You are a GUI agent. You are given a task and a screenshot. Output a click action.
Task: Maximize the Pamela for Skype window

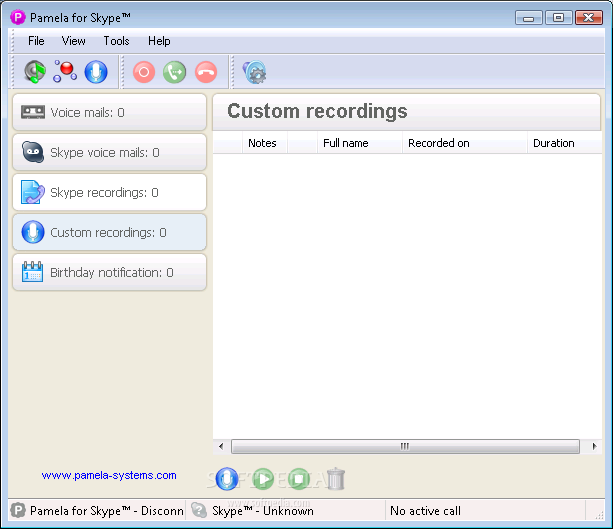(x=559, y=18)
